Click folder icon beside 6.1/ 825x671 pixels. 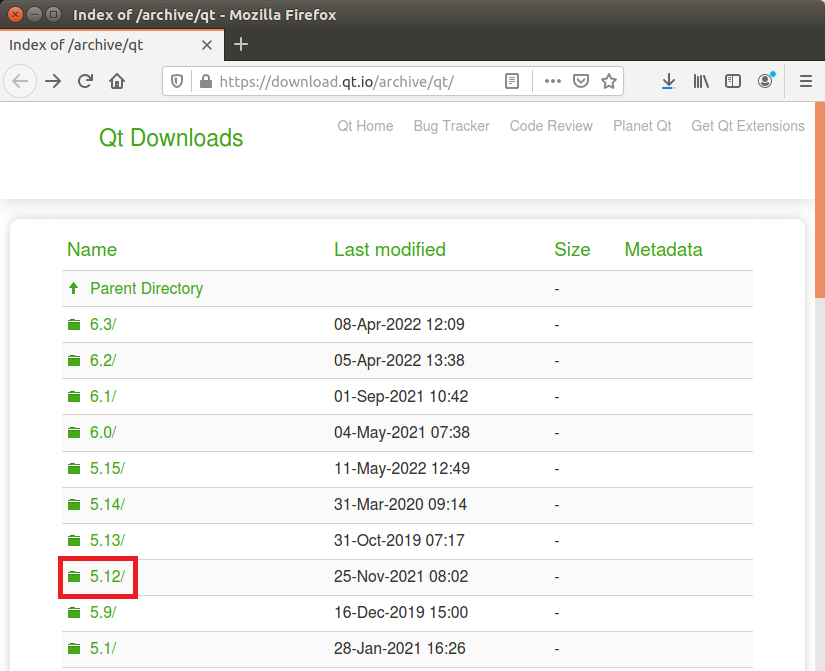(x=74, y=396)
